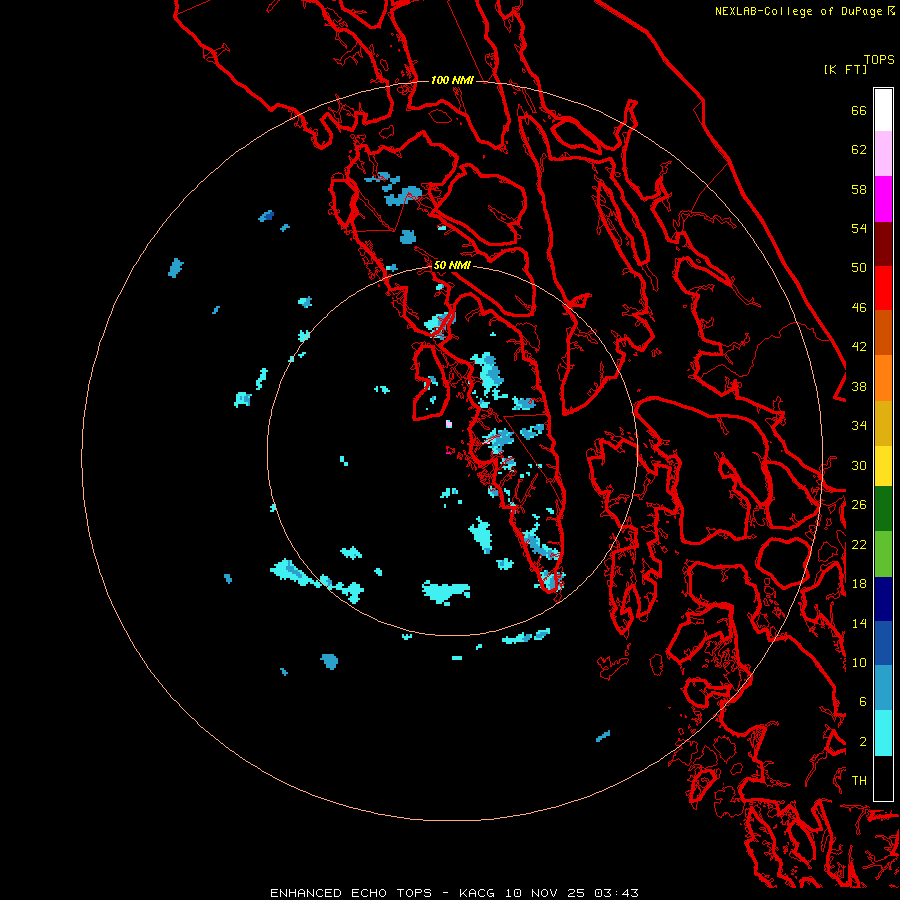The image size is (900, 900).
Task: Pick the dark orange legend swatch
Action: pos(883,333)
